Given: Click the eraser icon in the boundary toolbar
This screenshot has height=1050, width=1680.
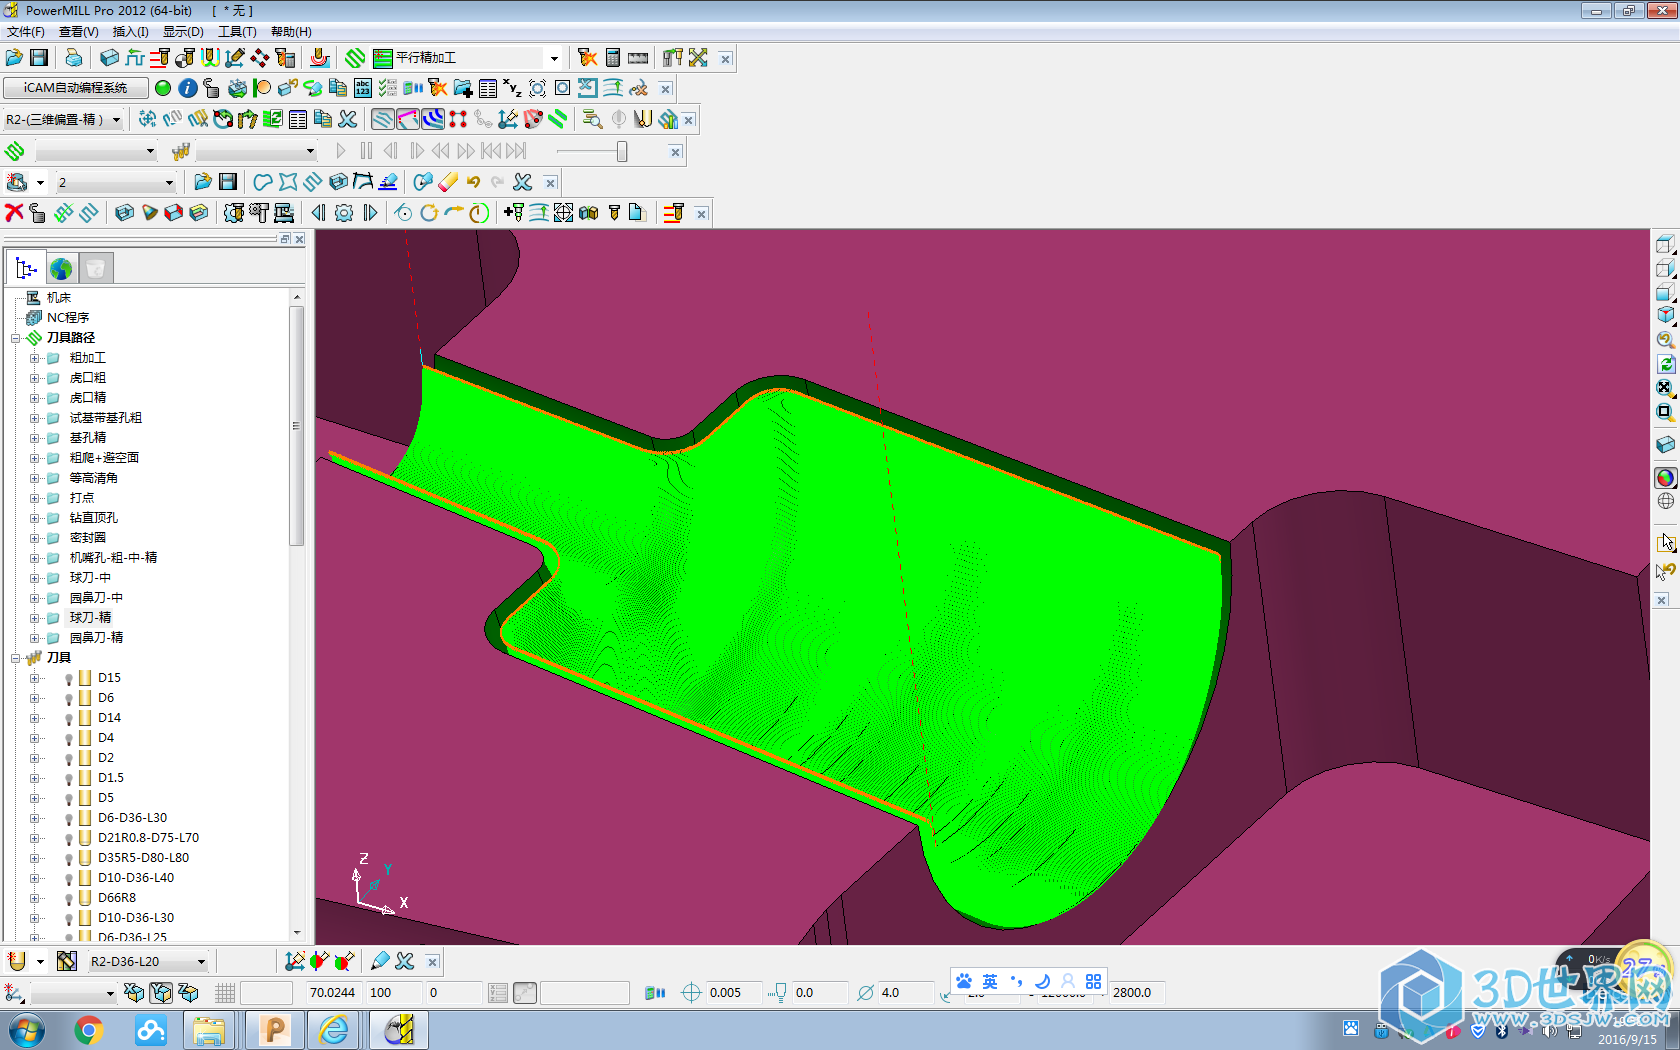Looking at the screenshot, I should click(x=448, y=182).
